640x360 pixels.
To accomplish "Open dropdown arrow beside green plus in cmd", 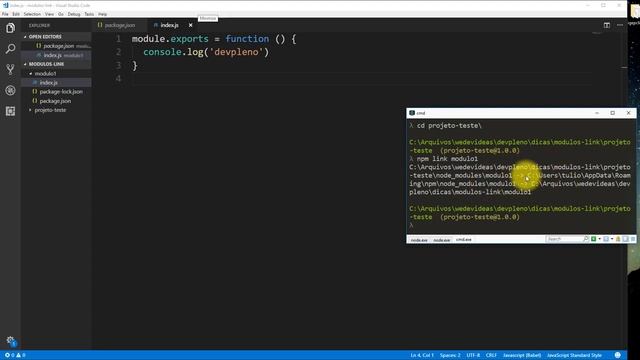I will (x=599, y=239).
